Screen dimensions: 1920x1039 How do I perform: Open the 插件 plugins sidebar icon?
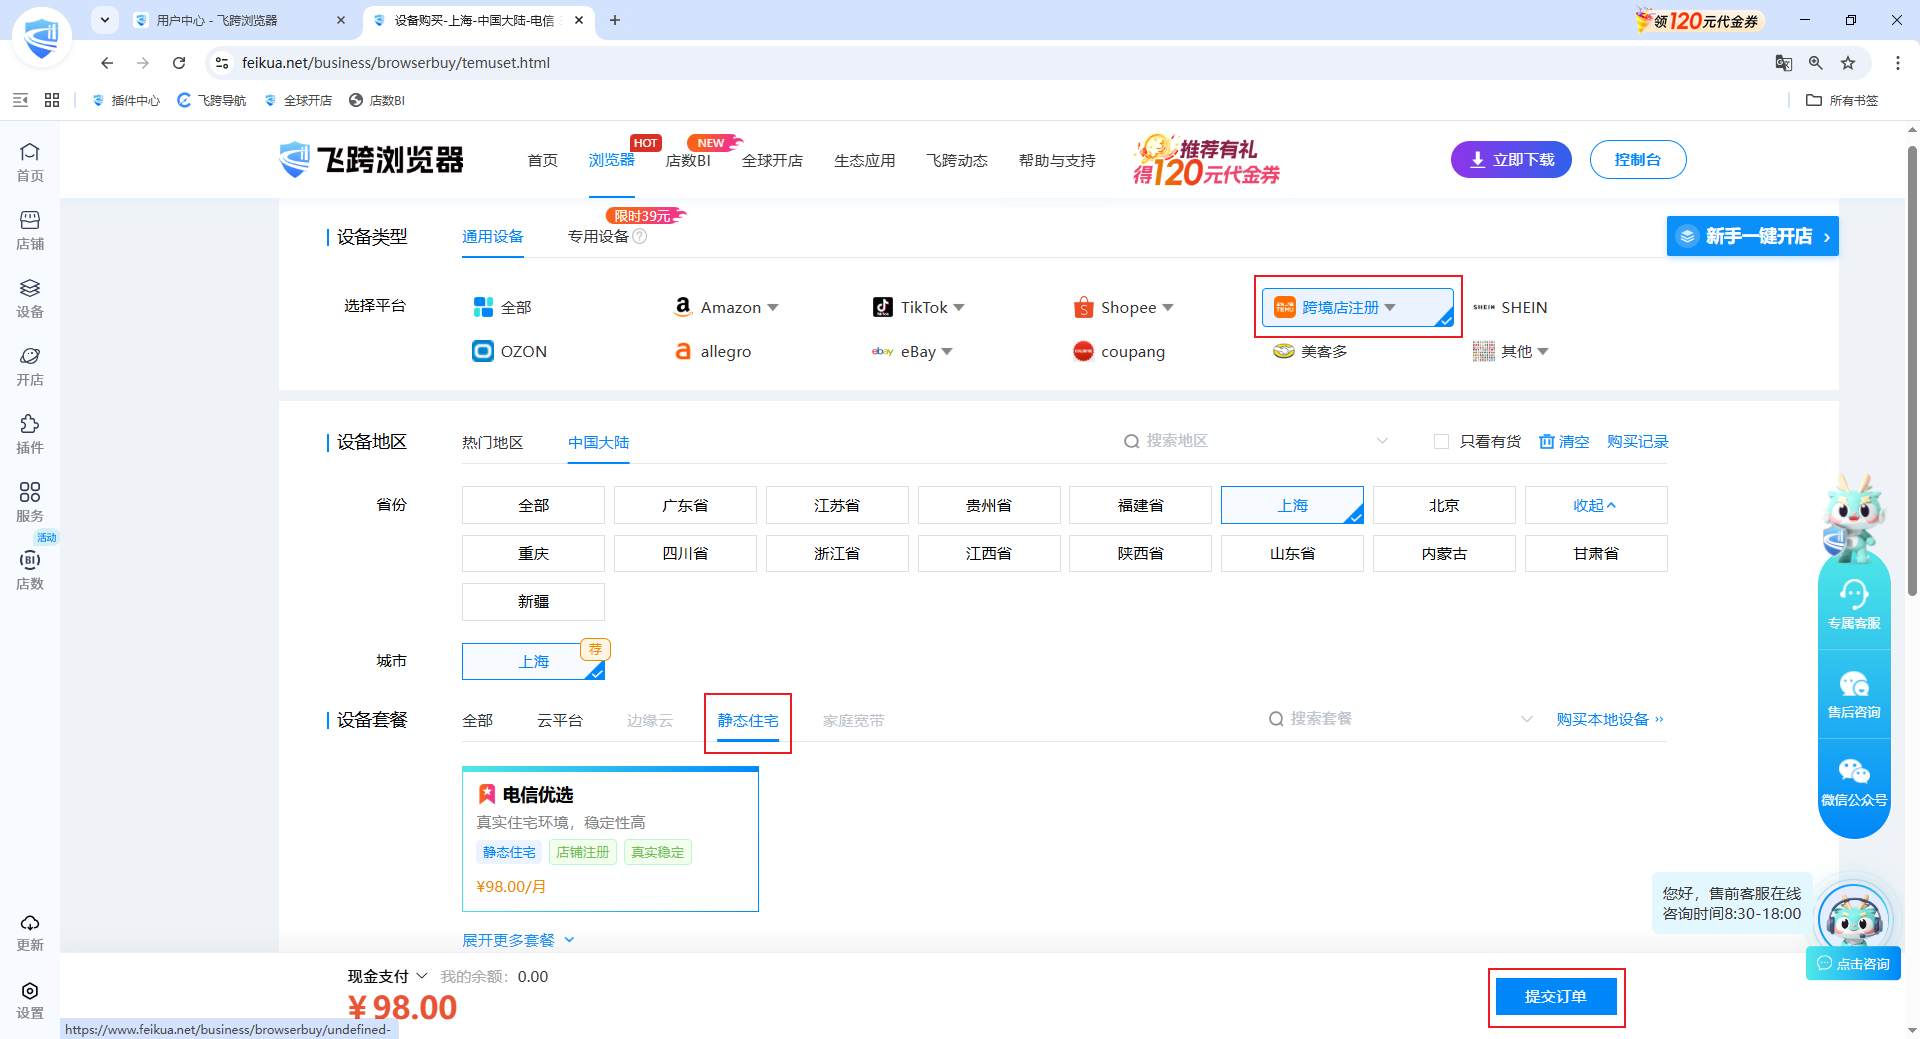(x=30, y=434)
